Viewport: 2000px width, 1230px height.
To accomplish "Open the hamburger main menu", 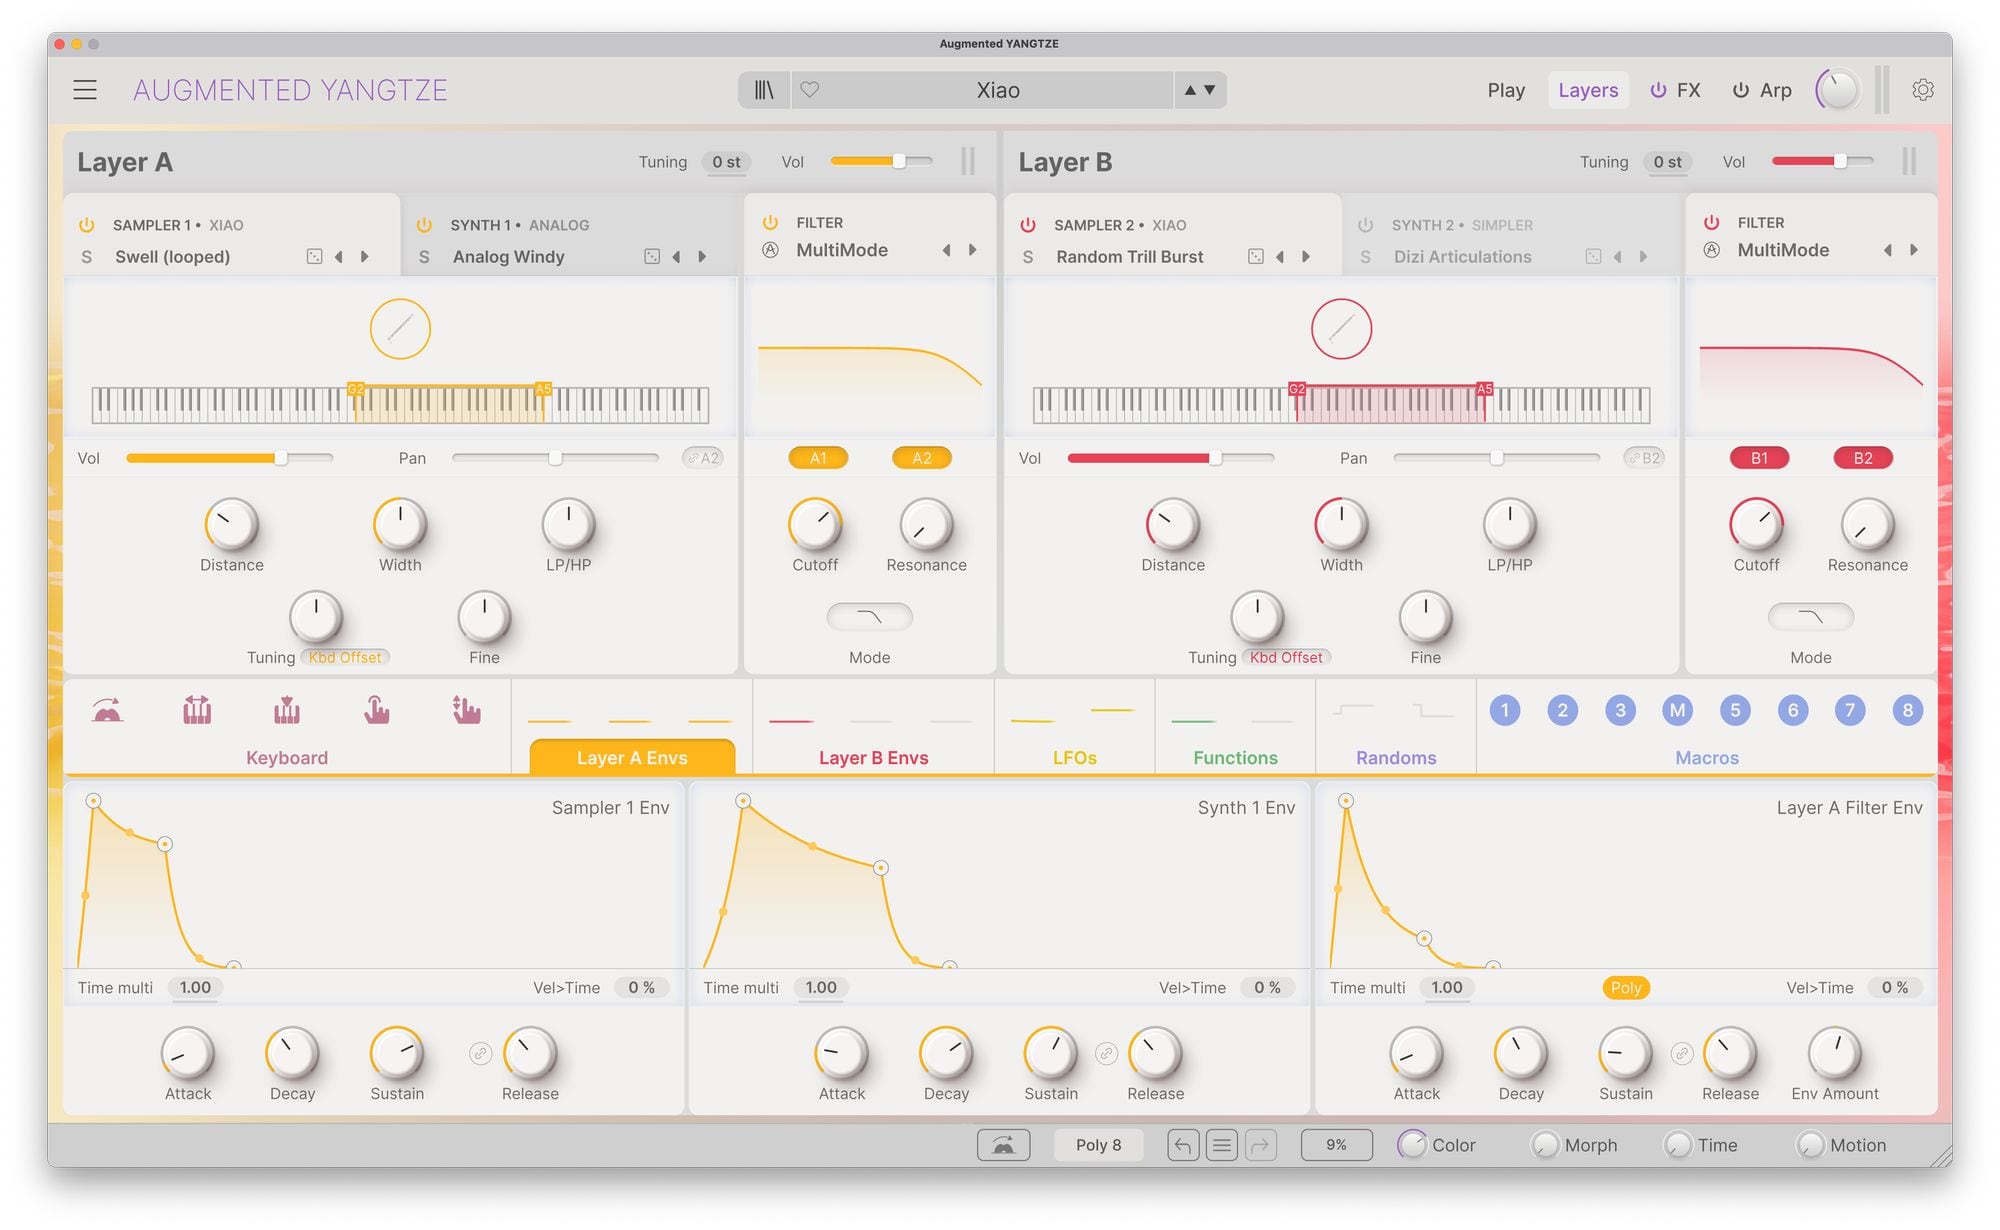I will point(85,90).
